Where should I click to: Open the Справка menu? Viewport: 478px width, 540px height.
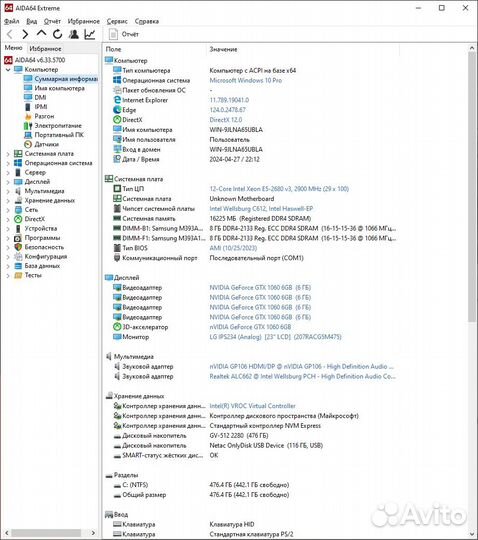(x=147, y=21)
